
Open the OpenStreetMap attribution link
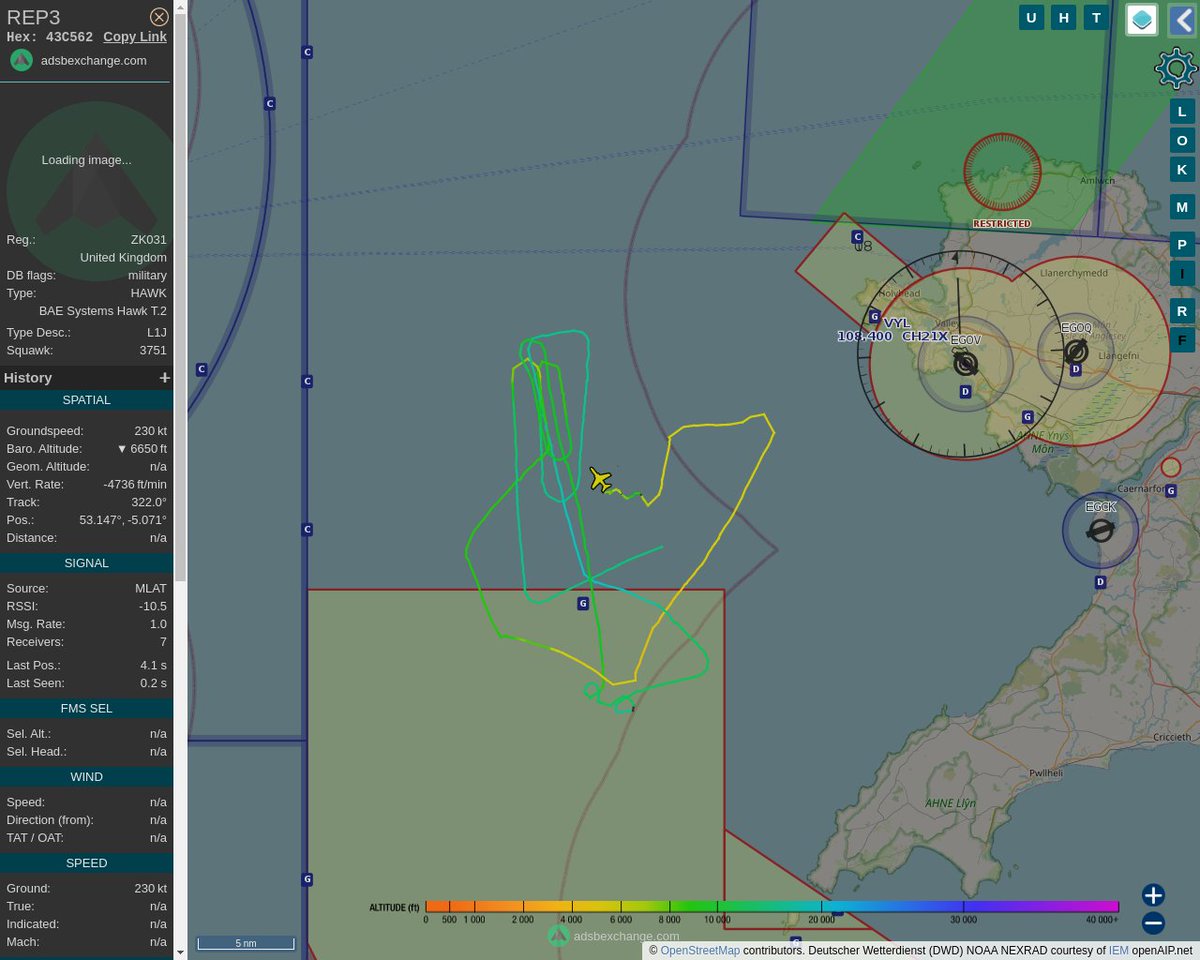coord(699,950)
